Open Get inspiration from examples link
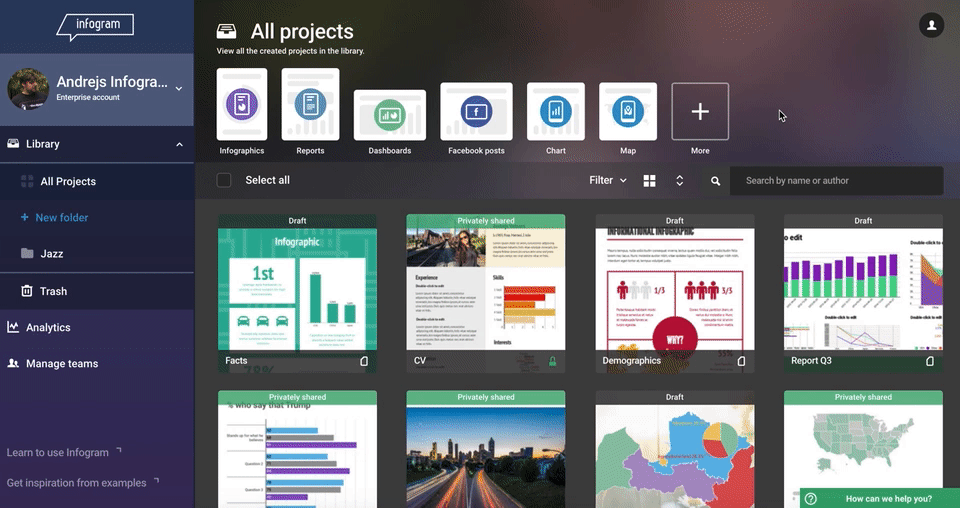Viewport: 960px width, 508px height. (x=83, y=482)
